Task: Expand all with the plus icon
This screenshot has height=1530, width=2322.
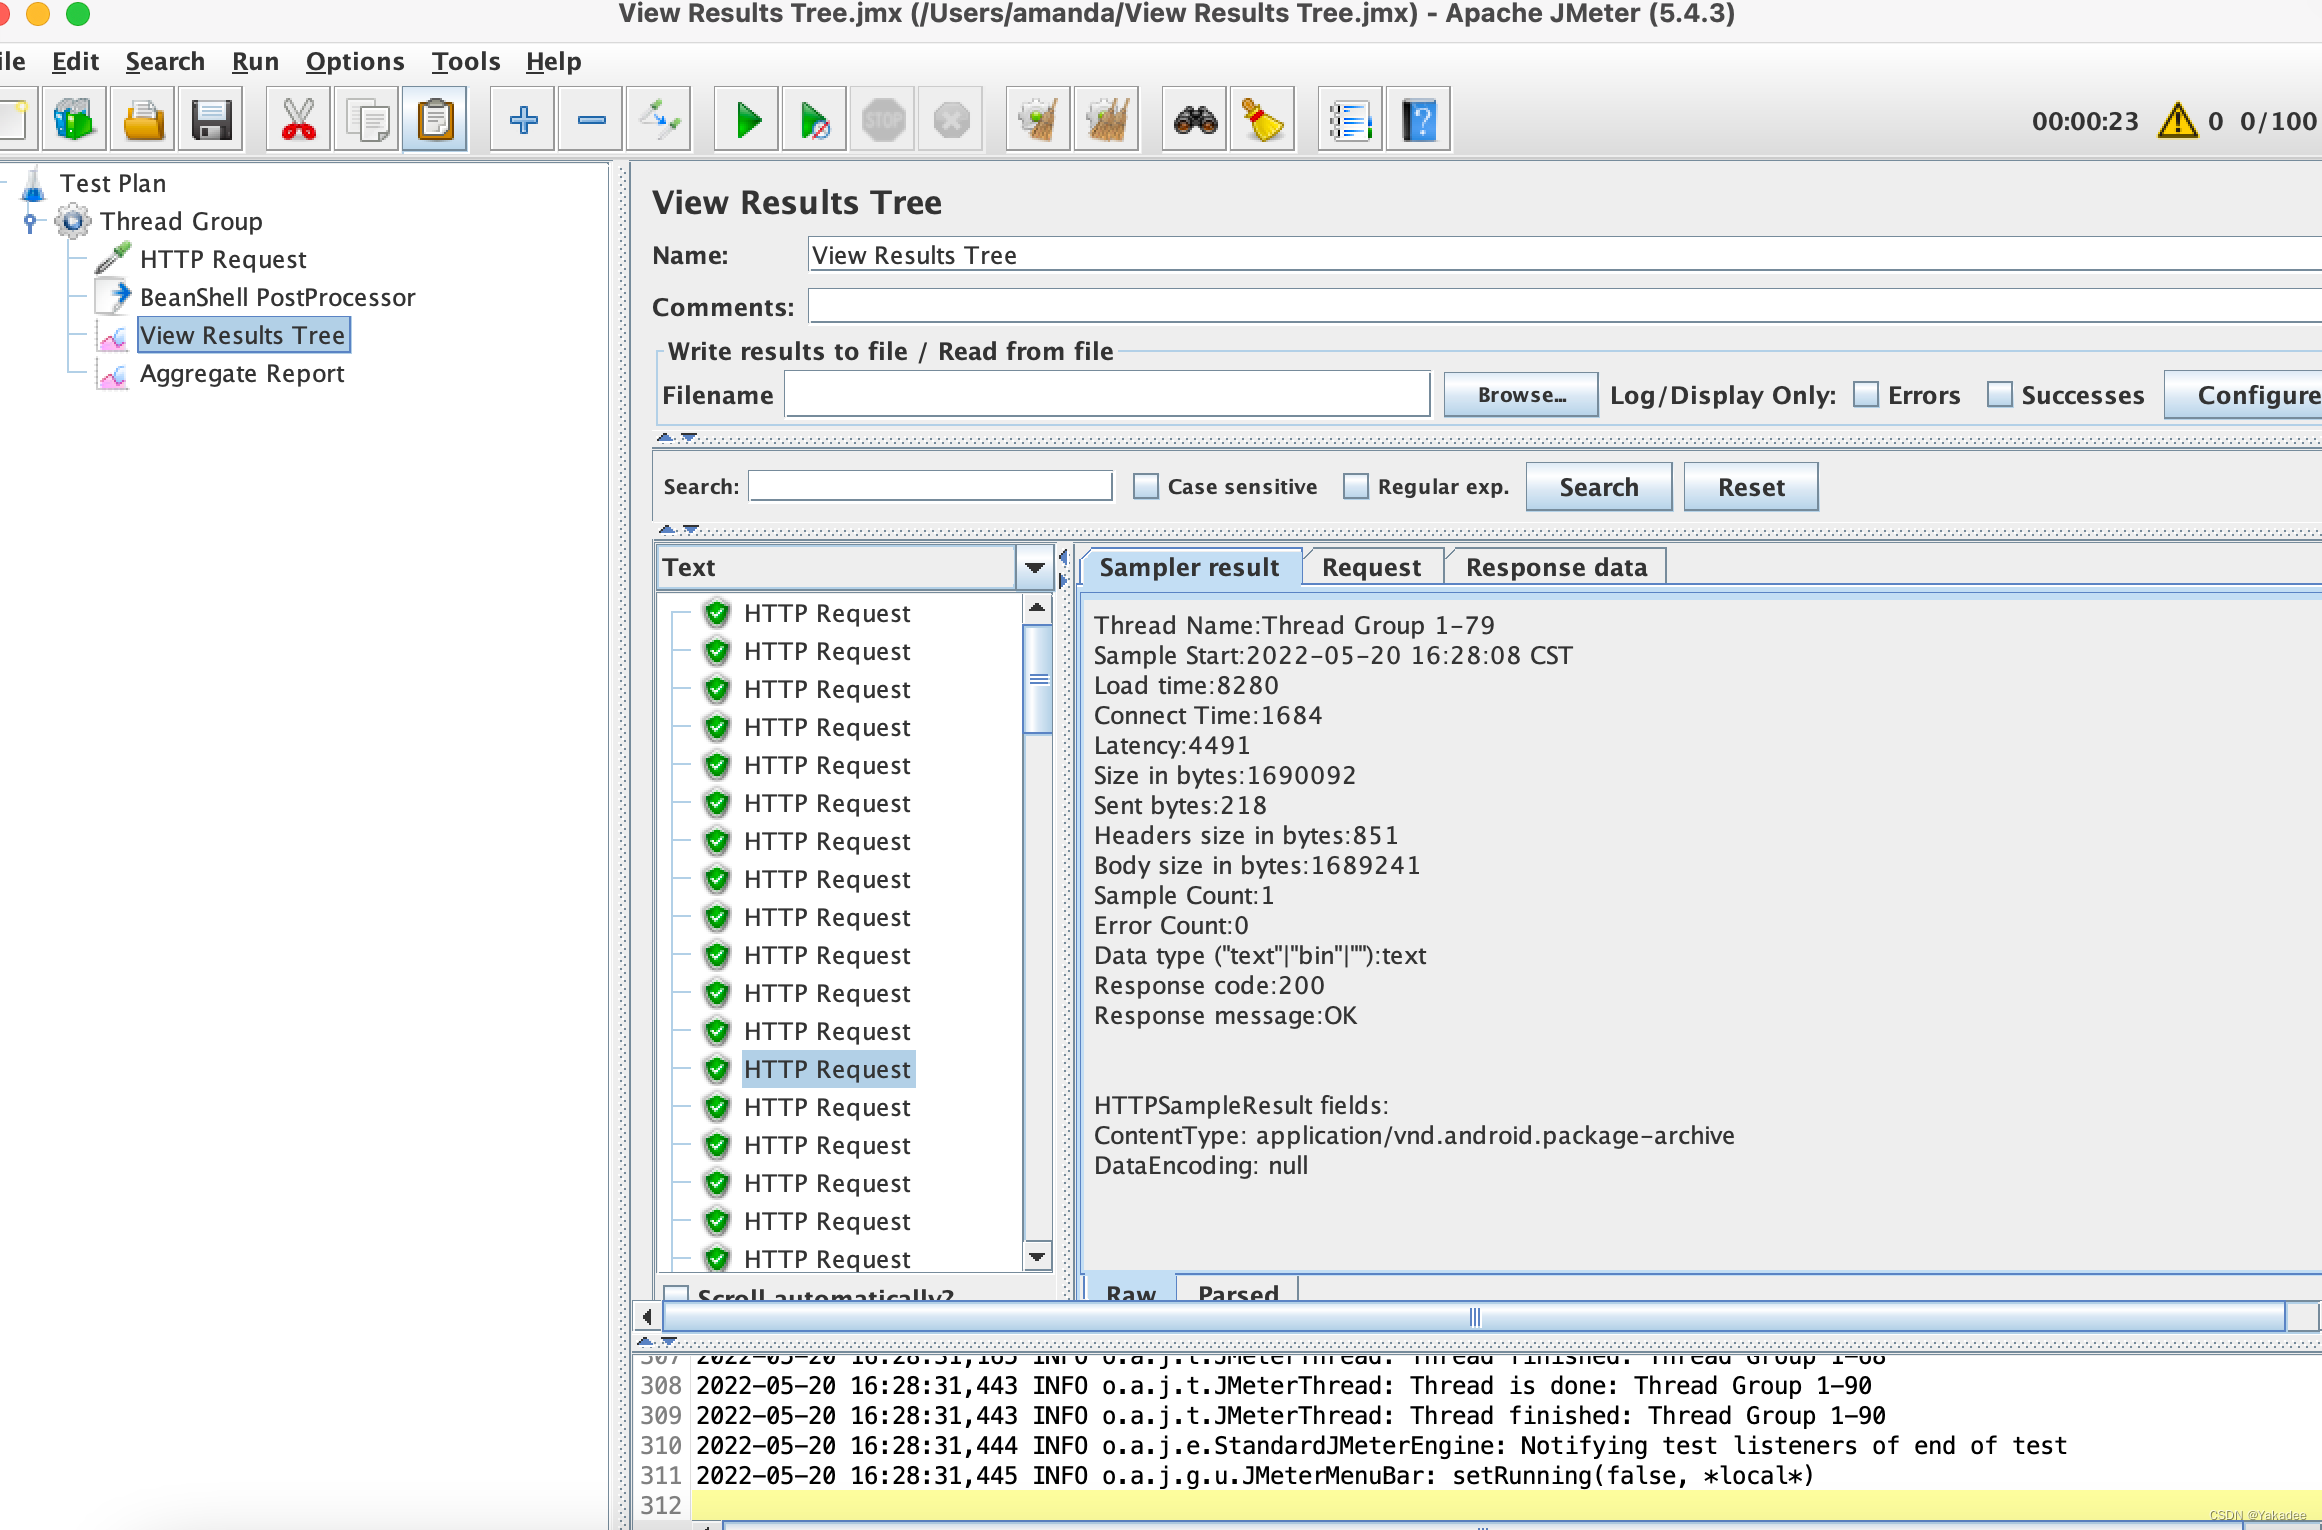Action: [x=523, y=120]
